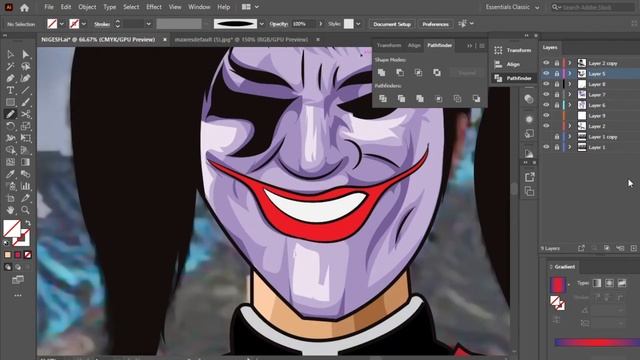This screenshot has width=640, height=360.
Task: Click Exclude shape mode icon
Action: click(437, 73)
